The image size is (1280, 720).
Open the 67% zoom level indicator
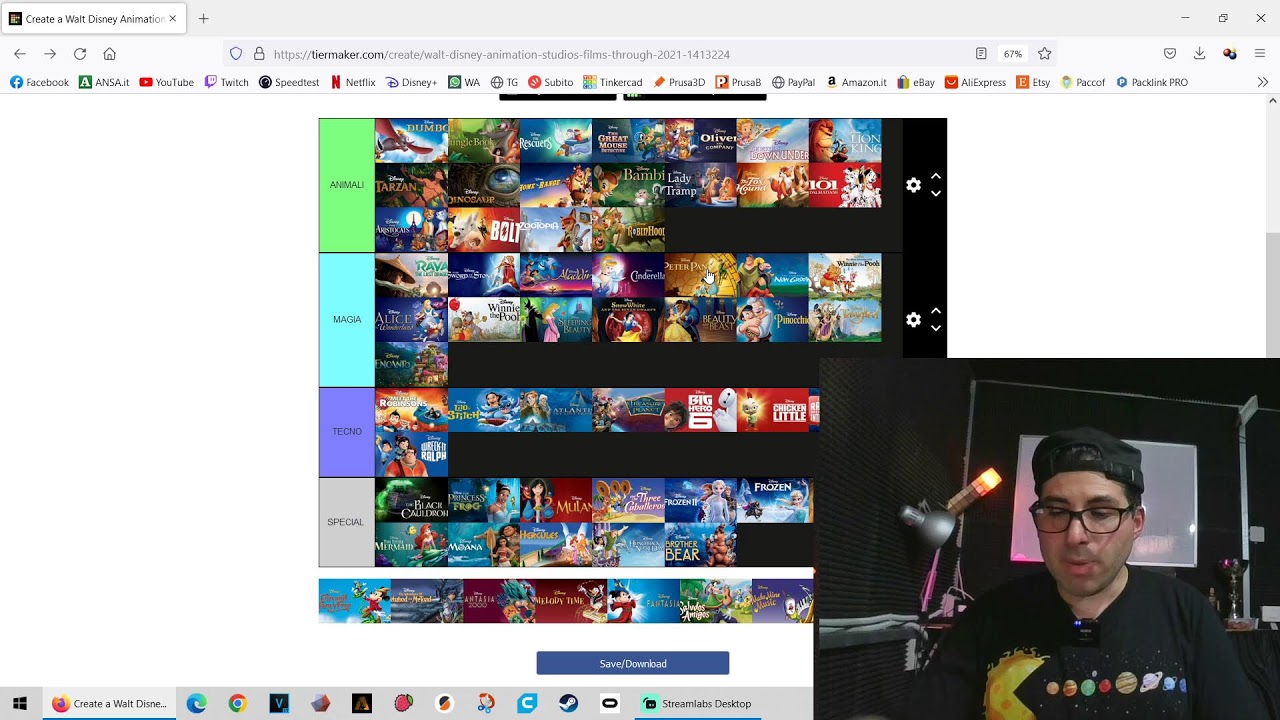click(x=1013, y=54)
